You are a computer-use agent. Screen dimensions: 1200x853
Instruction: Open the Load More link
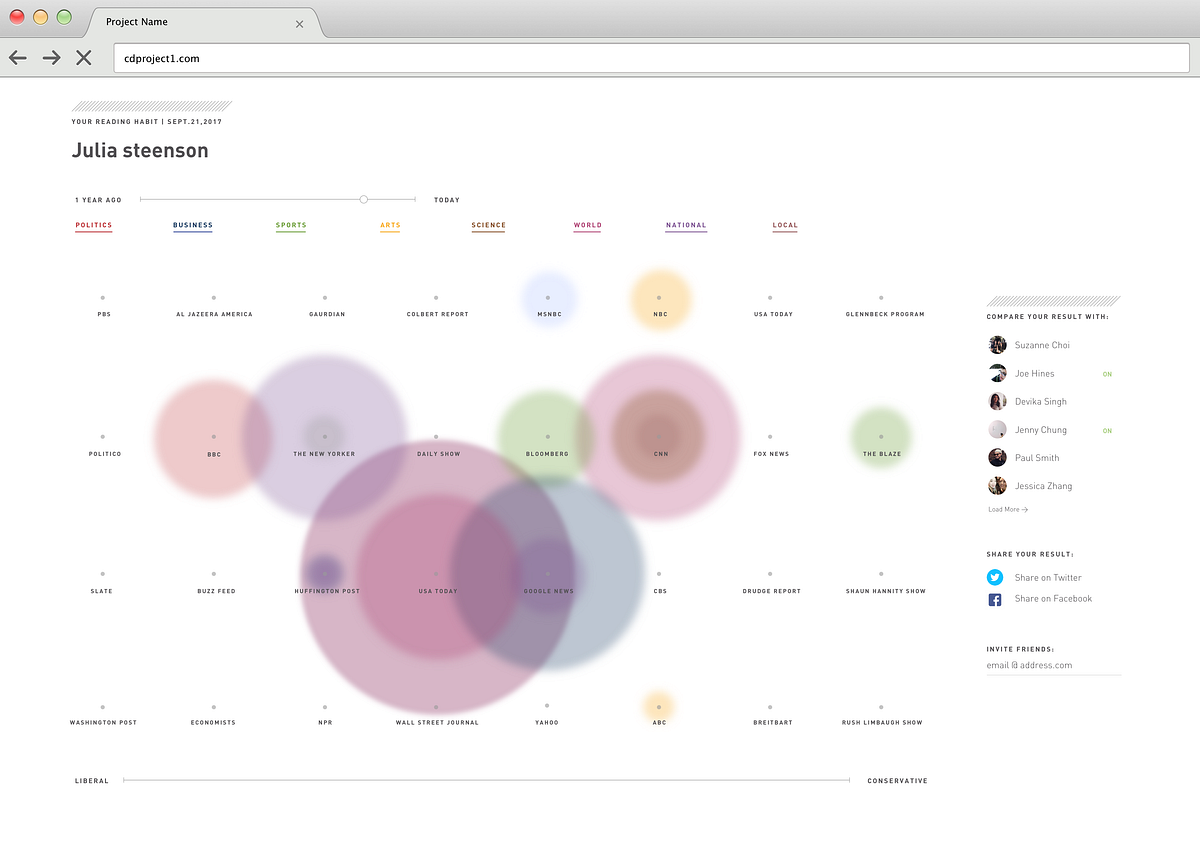coord(1008,510)
